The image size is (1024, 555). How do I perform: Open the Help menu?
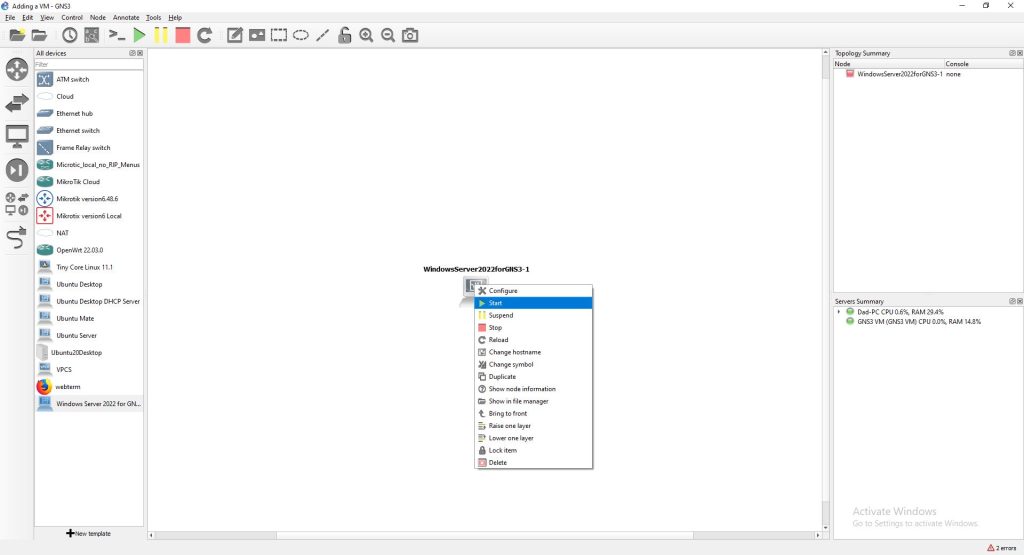pyautogui.click(x=175, y=18)
